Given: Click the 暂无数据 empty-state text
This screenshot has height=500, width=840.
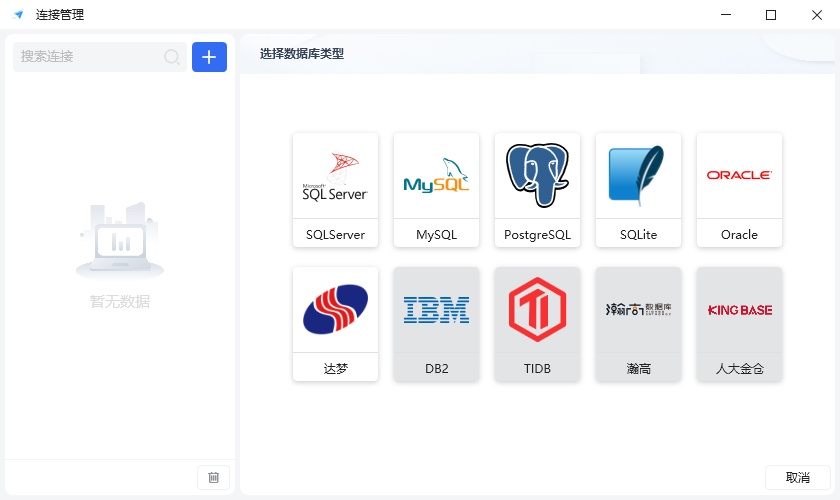Looking at the screenshot, I should (x=120, y=302).
